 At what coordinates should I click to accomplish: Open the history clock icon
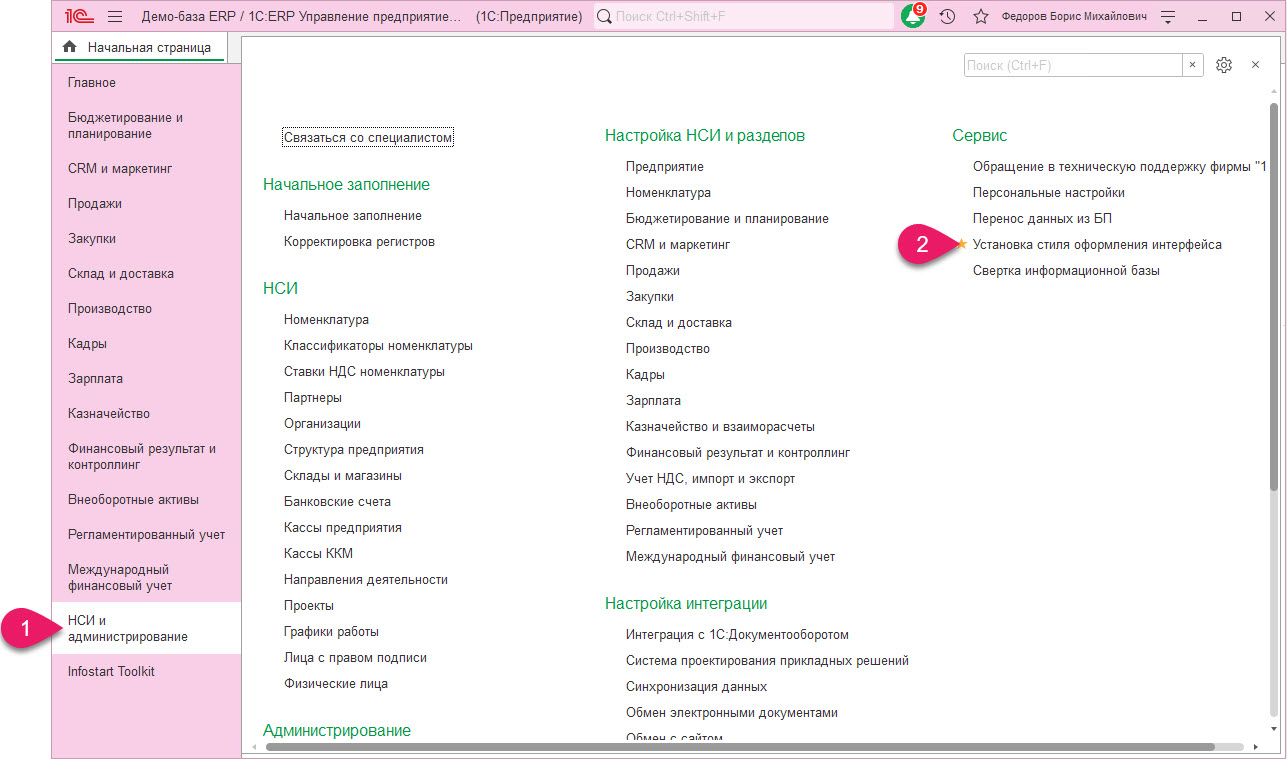tap(947, 17)
